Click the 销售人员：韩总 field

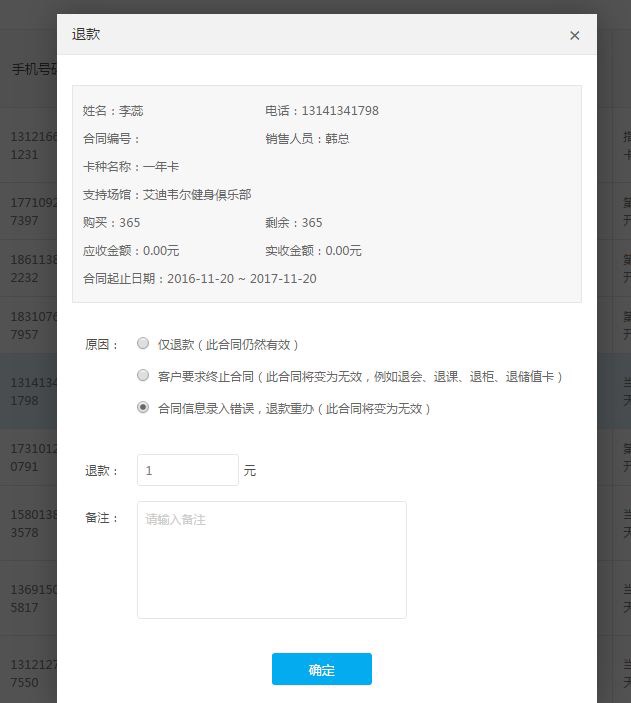pyautogui.click(x=307, y=139)
